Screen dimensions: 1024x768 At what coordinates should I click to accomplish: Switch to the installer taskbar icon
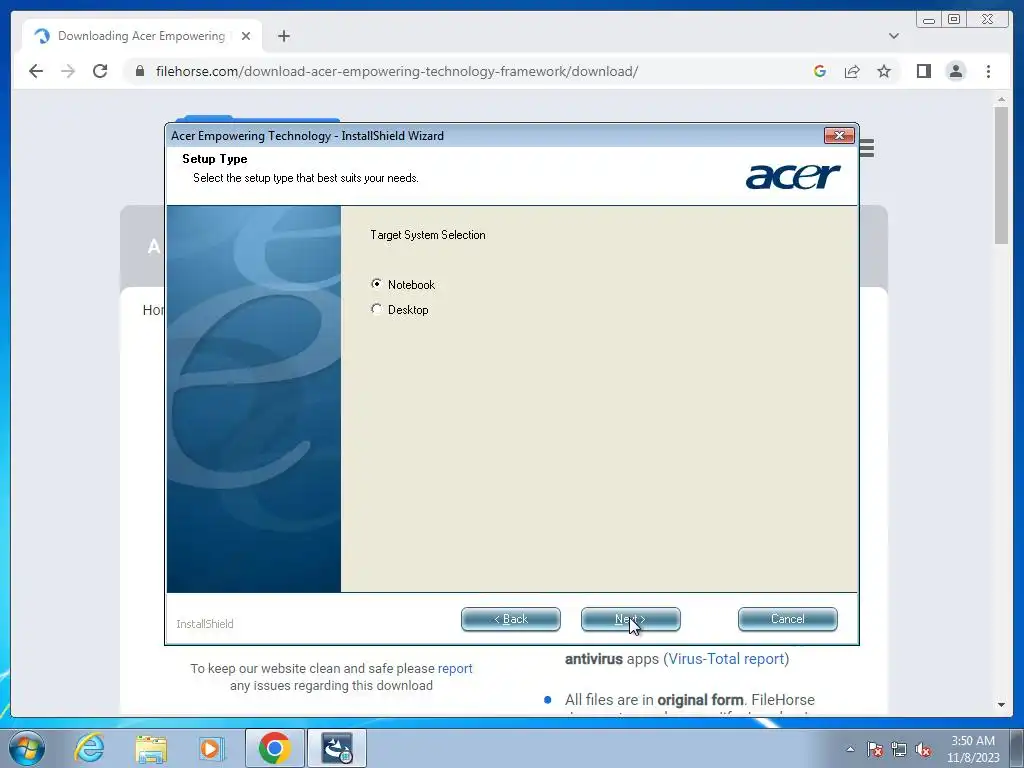point(337,748)
